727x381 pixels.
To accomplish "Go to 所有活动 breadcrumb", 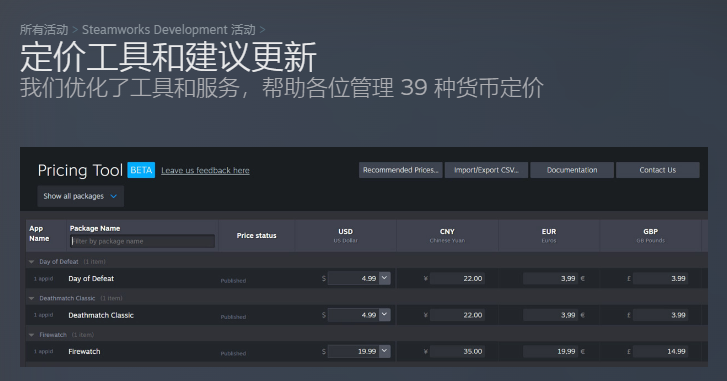I will point(44,30).
